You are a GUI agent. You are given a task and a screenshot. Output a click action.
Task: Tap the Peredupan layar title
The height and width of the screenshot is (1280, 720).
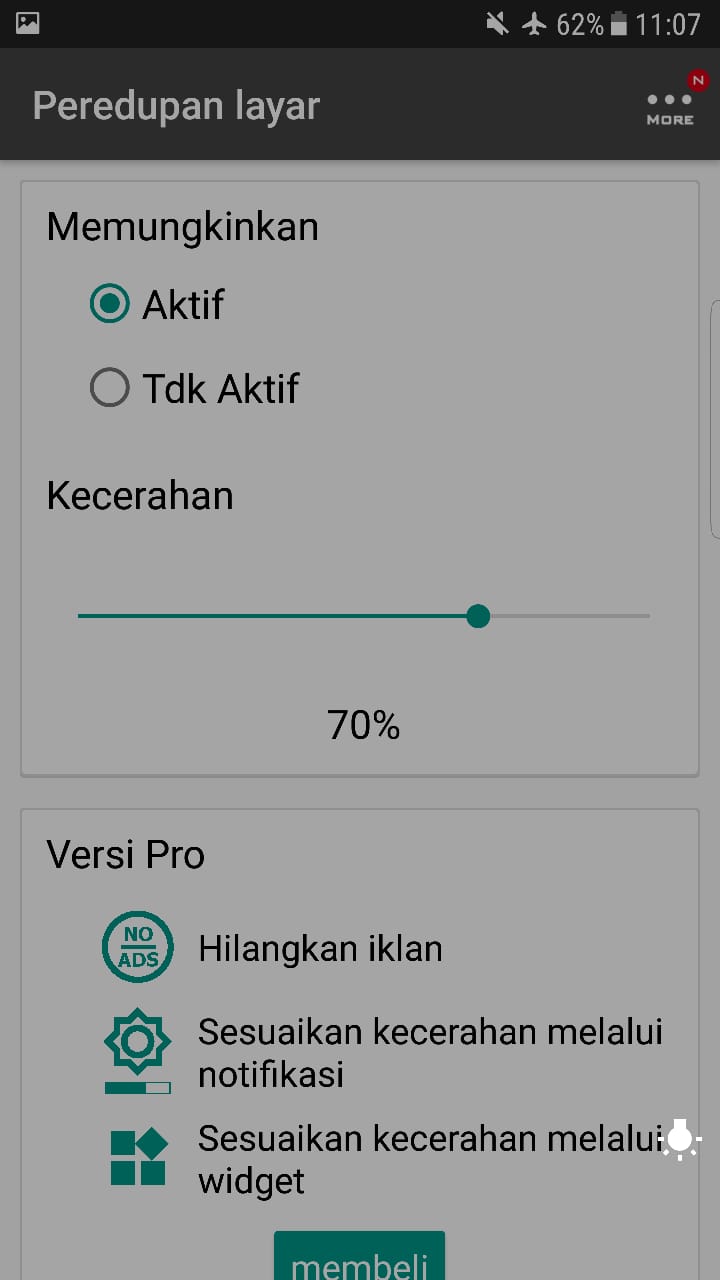tap(176, 106)
